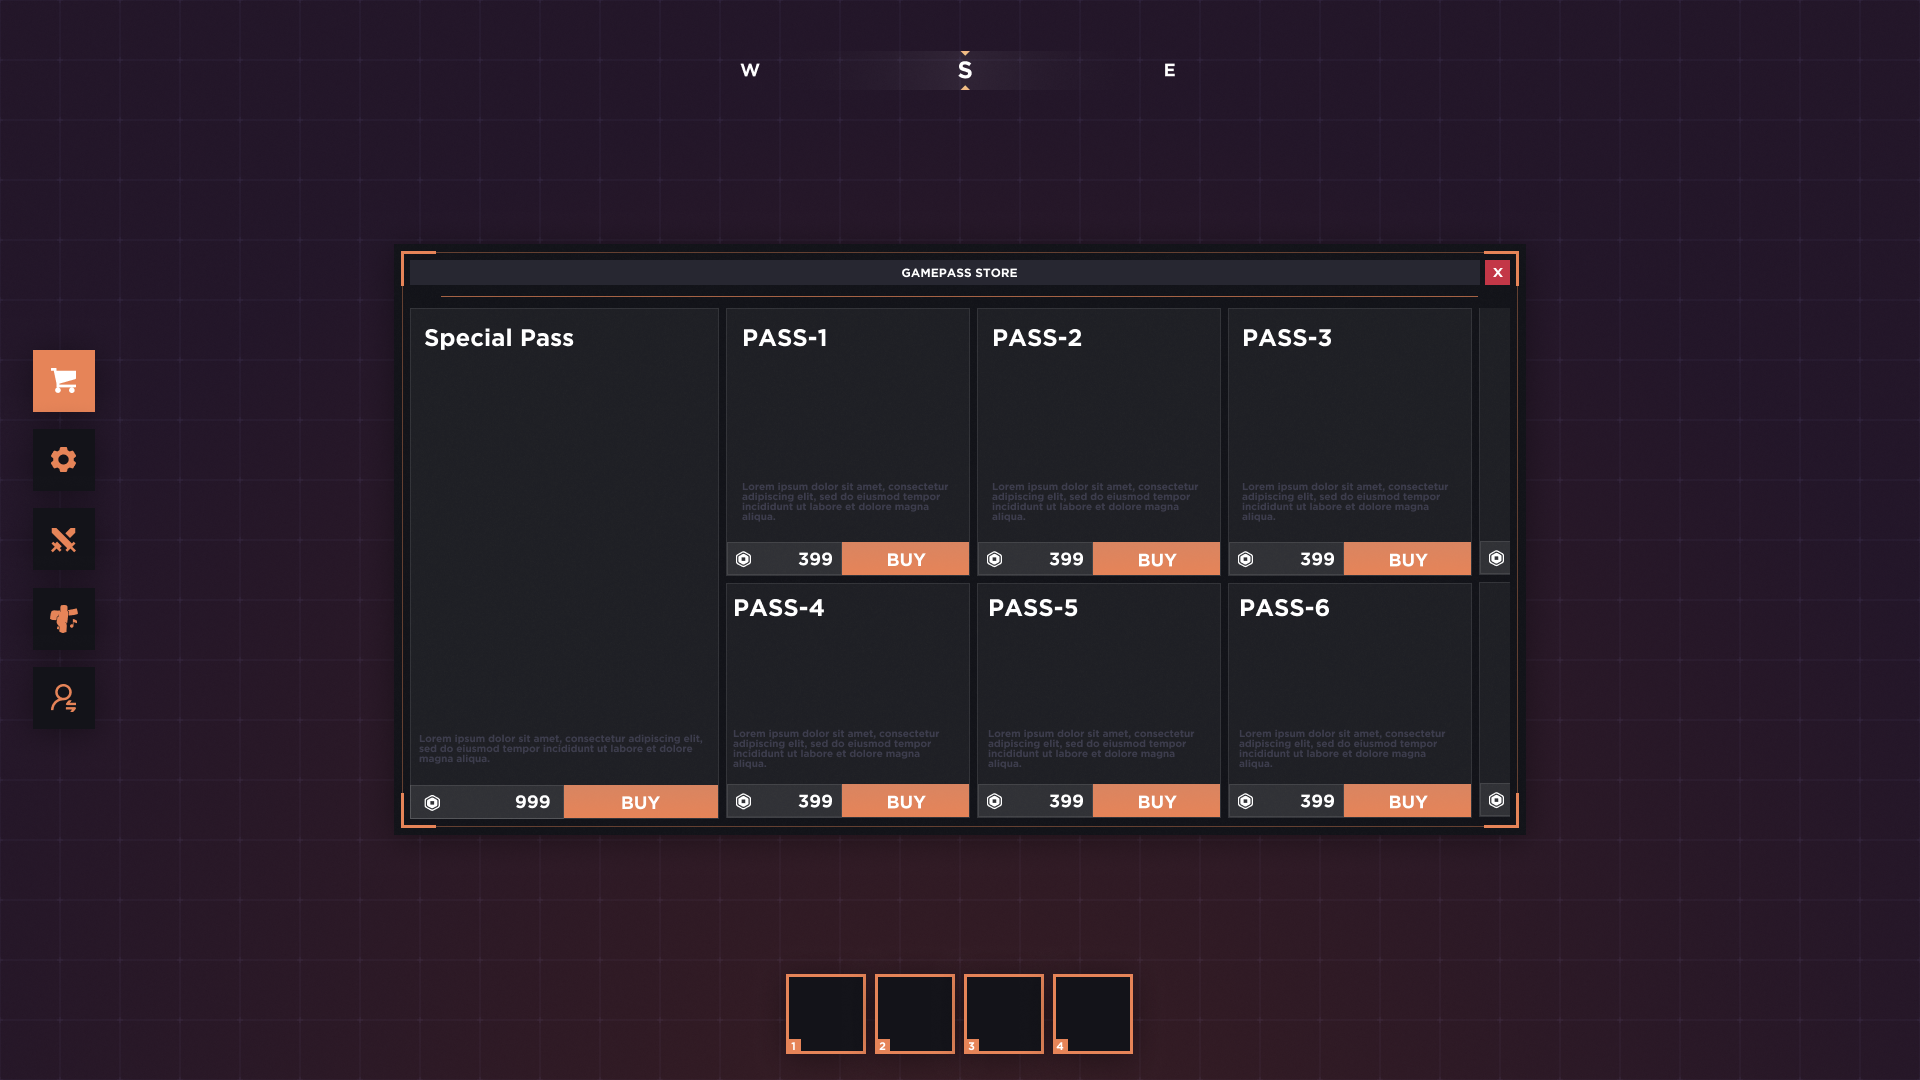Hit the BUY button for PASS-4
The image size is (1920, 1080).
pyautogui.click(x=905, y=801)
